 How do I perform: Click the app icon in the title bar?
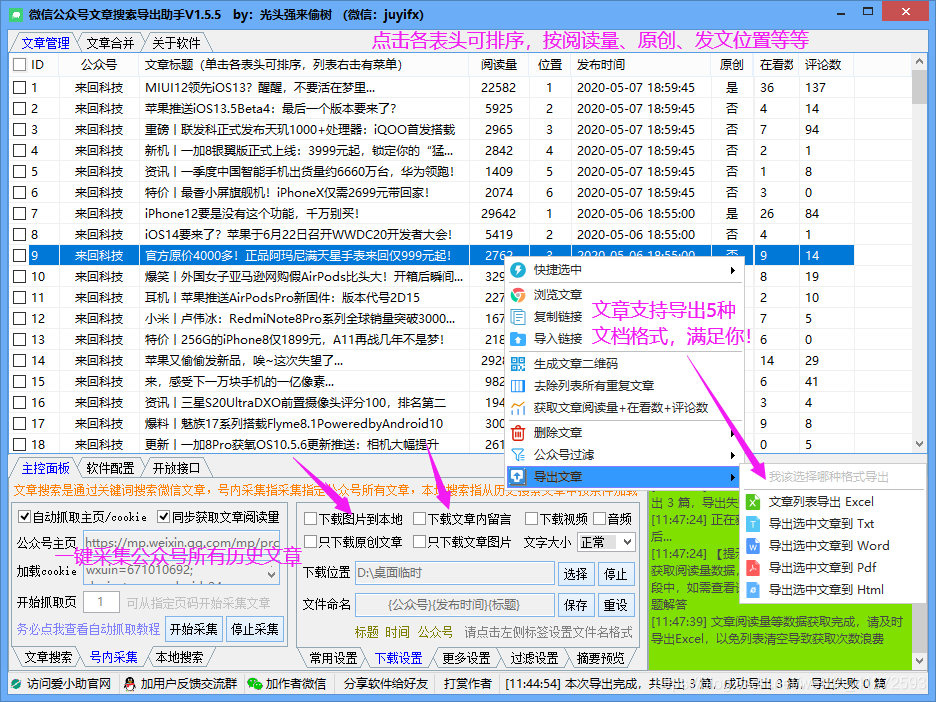click(16, 15)
